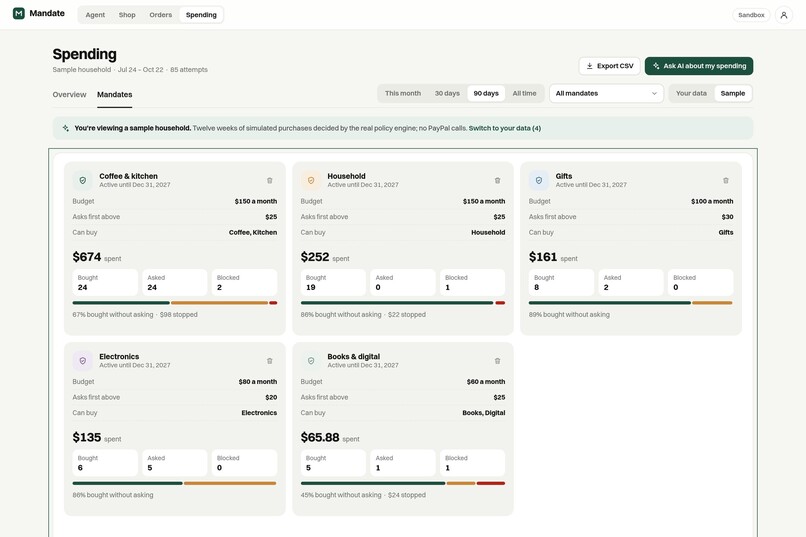Image resolution: width=806 pixels, height=537 pixels.
Task: Click the Coffee & kitchen shield icon
Action: (83, 180)
